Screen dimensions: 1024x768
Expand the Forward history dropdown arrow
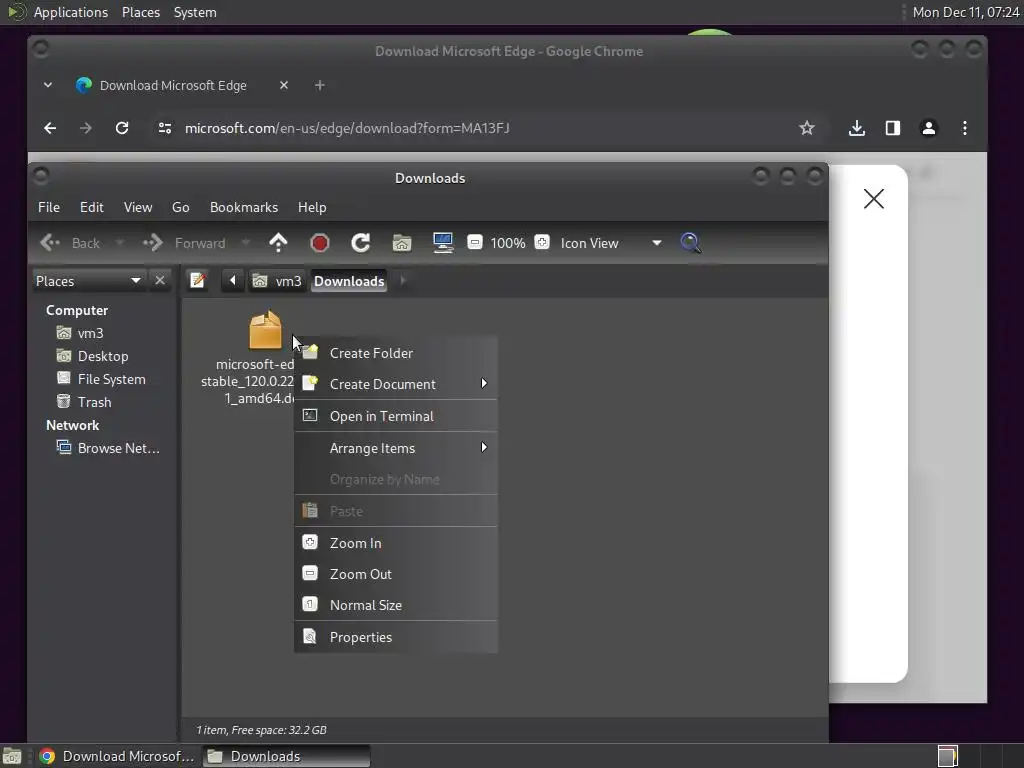click(x=246, y=243)
